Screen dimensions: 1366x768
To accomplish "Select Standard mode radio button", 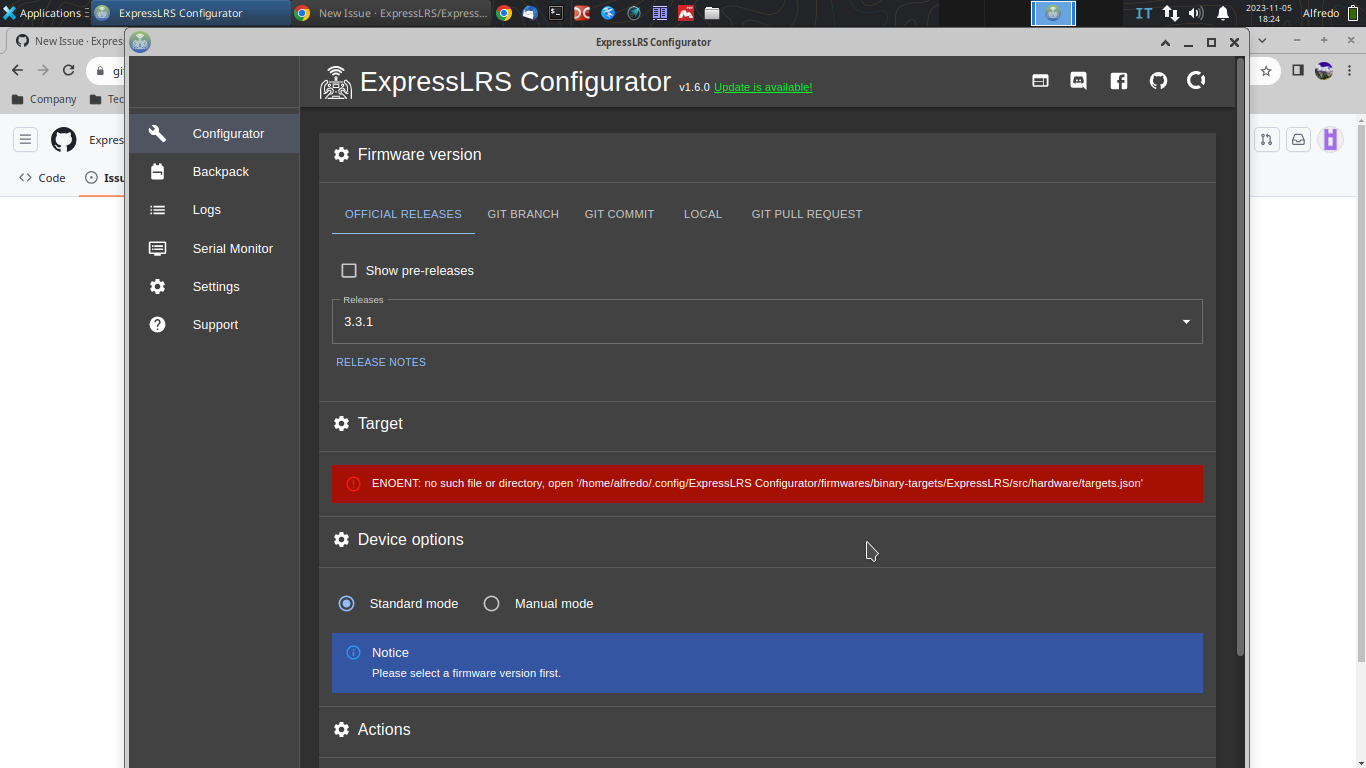I will tap(346, 603).
